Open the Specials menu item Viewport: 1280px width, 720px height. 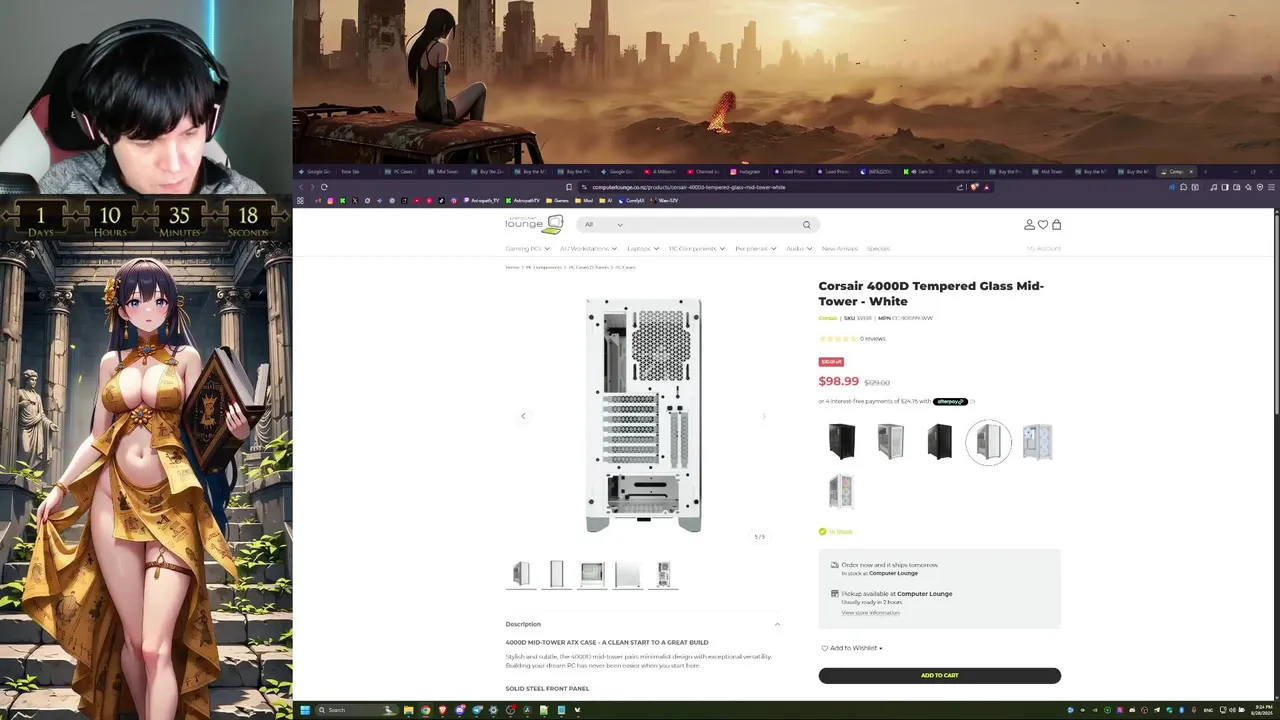878,248
